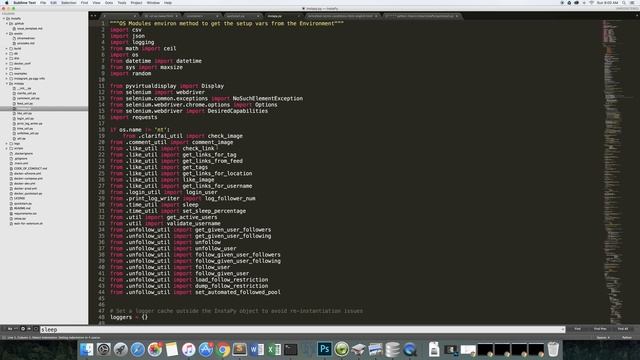
Task: Open unfollow_util.py in sidebar
Action: click(28, 133)
